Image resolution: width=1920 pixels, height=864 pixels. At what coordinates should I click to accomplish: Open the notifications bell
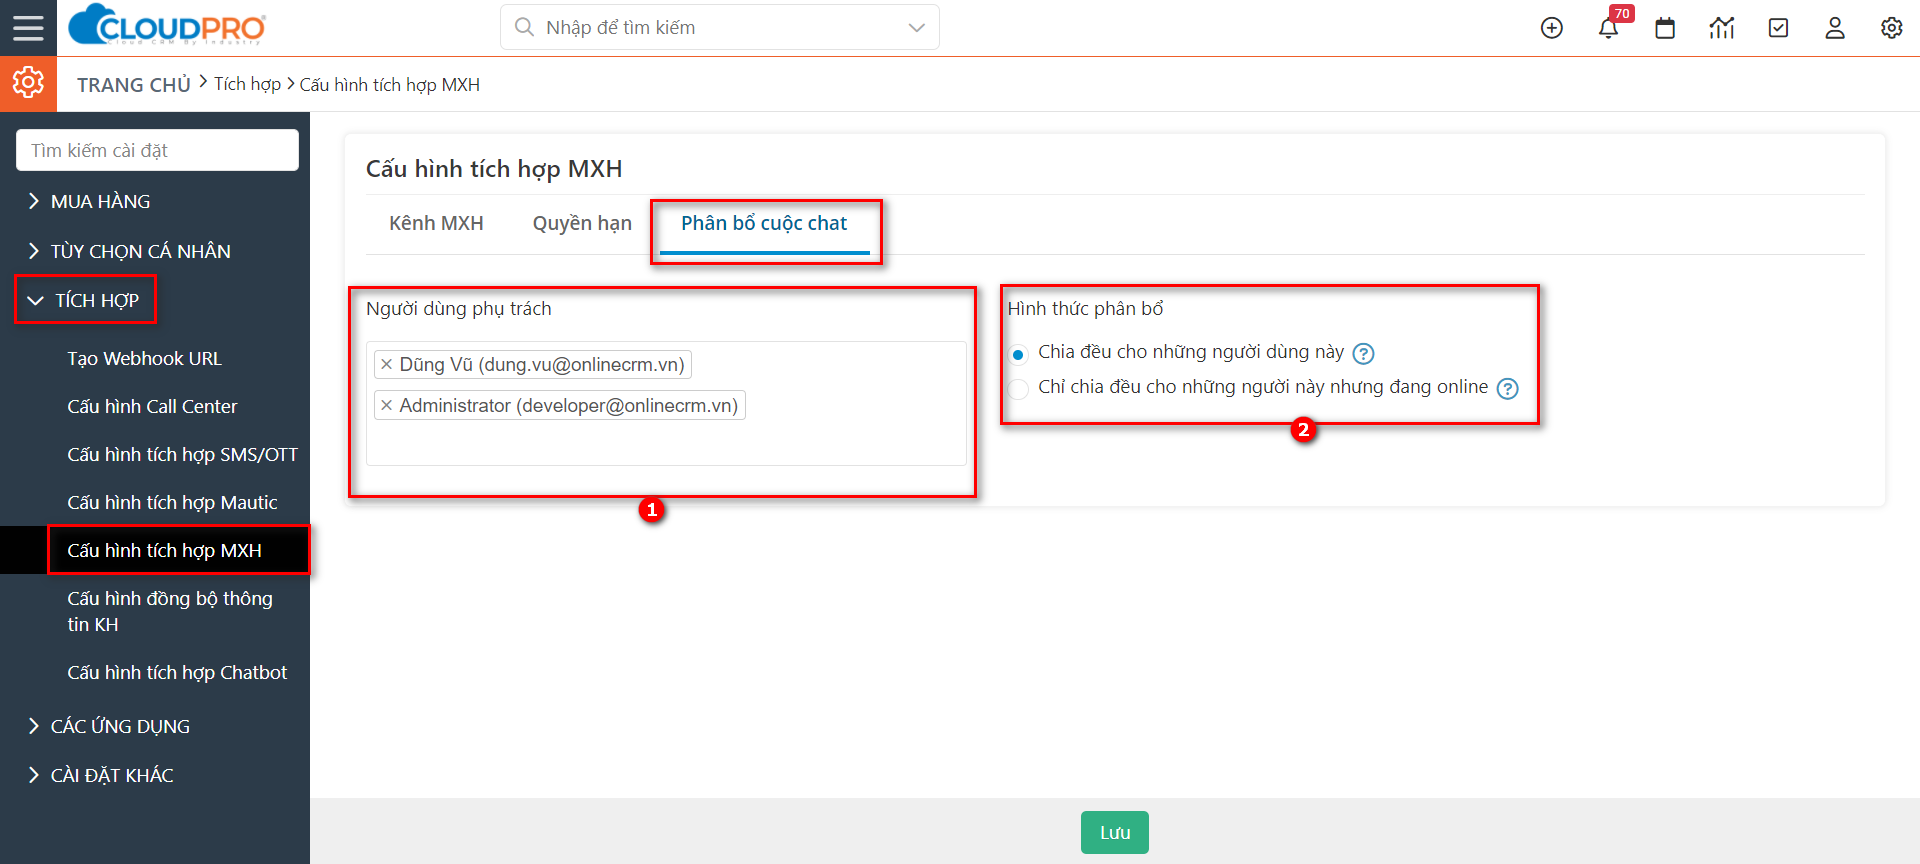click(x=1608, y=28)
